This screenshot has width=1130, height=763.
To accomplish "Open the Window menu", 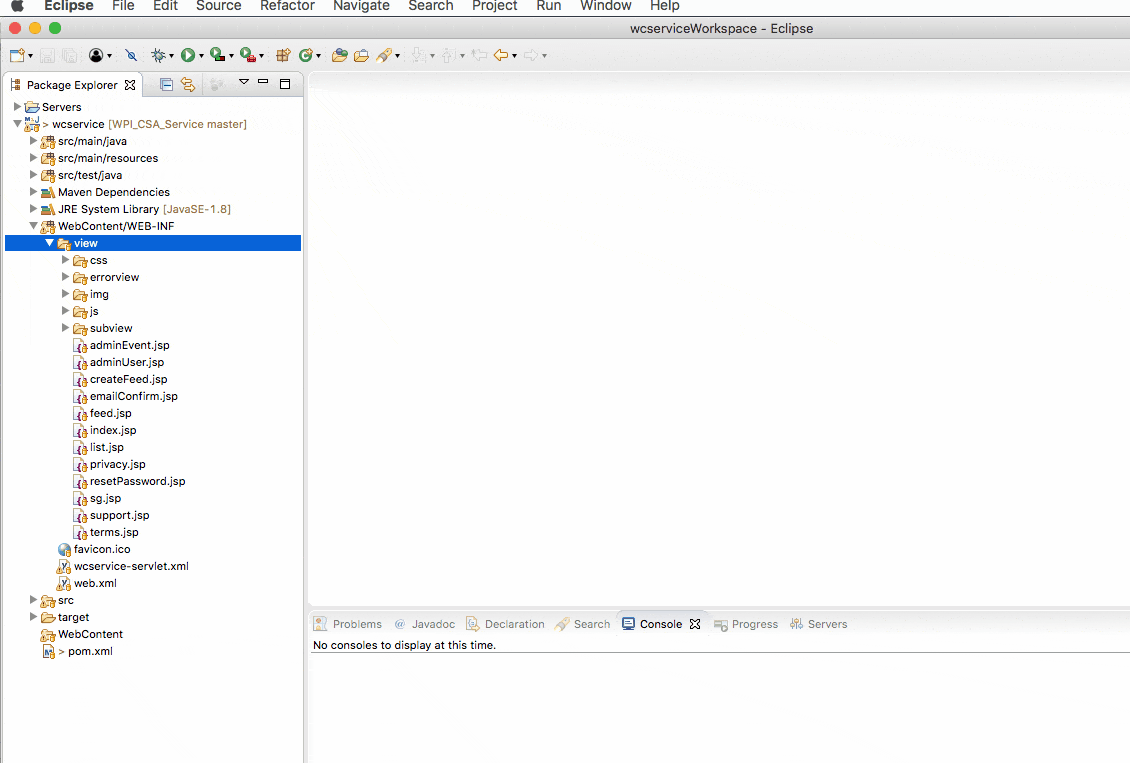I will click(x=605, y=6).
